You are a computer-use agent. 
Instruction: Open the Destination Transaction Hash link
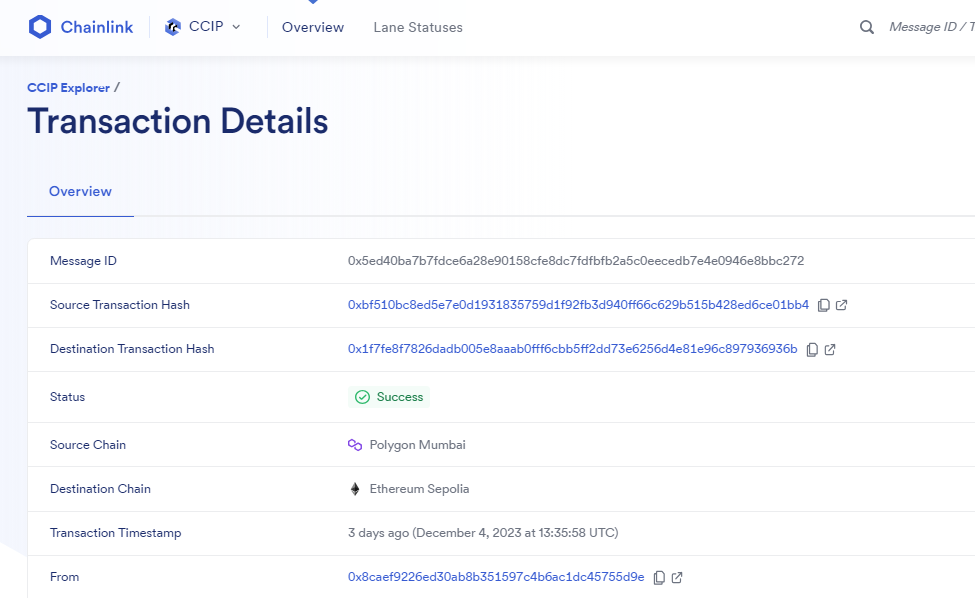point(572,349)
